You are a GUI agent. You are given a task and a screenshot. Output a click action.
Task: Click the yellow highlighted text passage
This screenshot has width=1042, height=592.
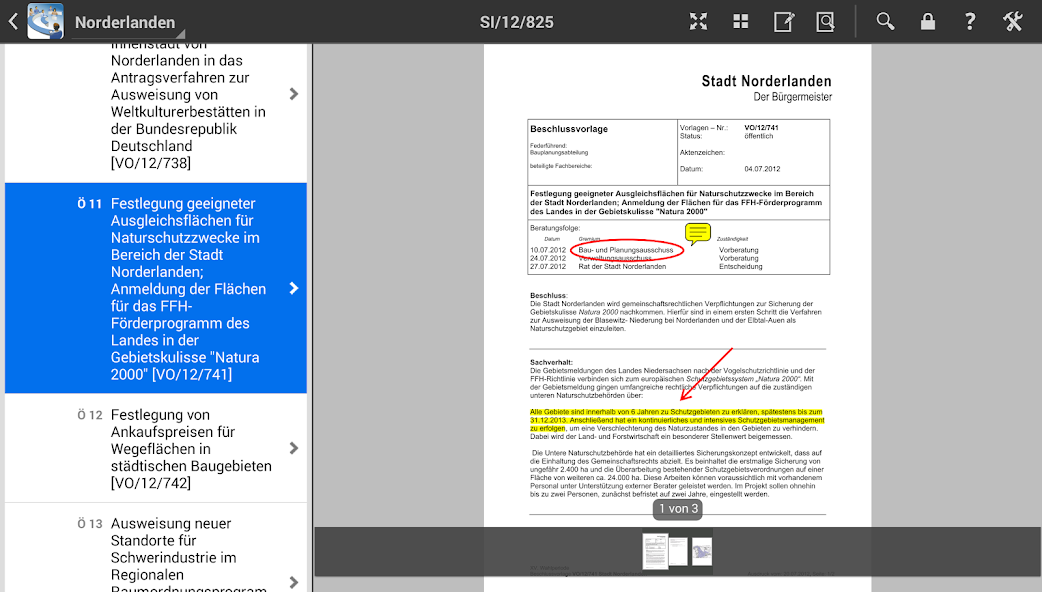[x=677, y=420]
